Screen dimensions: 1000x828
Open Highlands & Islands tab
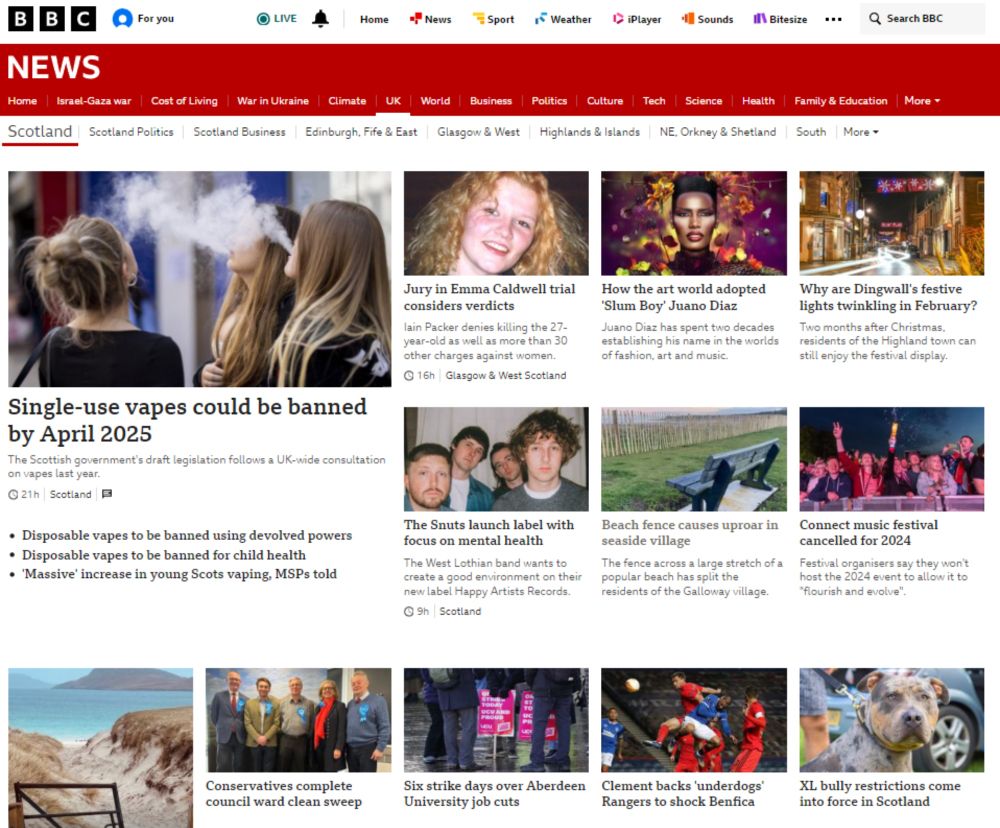[589, 132]
